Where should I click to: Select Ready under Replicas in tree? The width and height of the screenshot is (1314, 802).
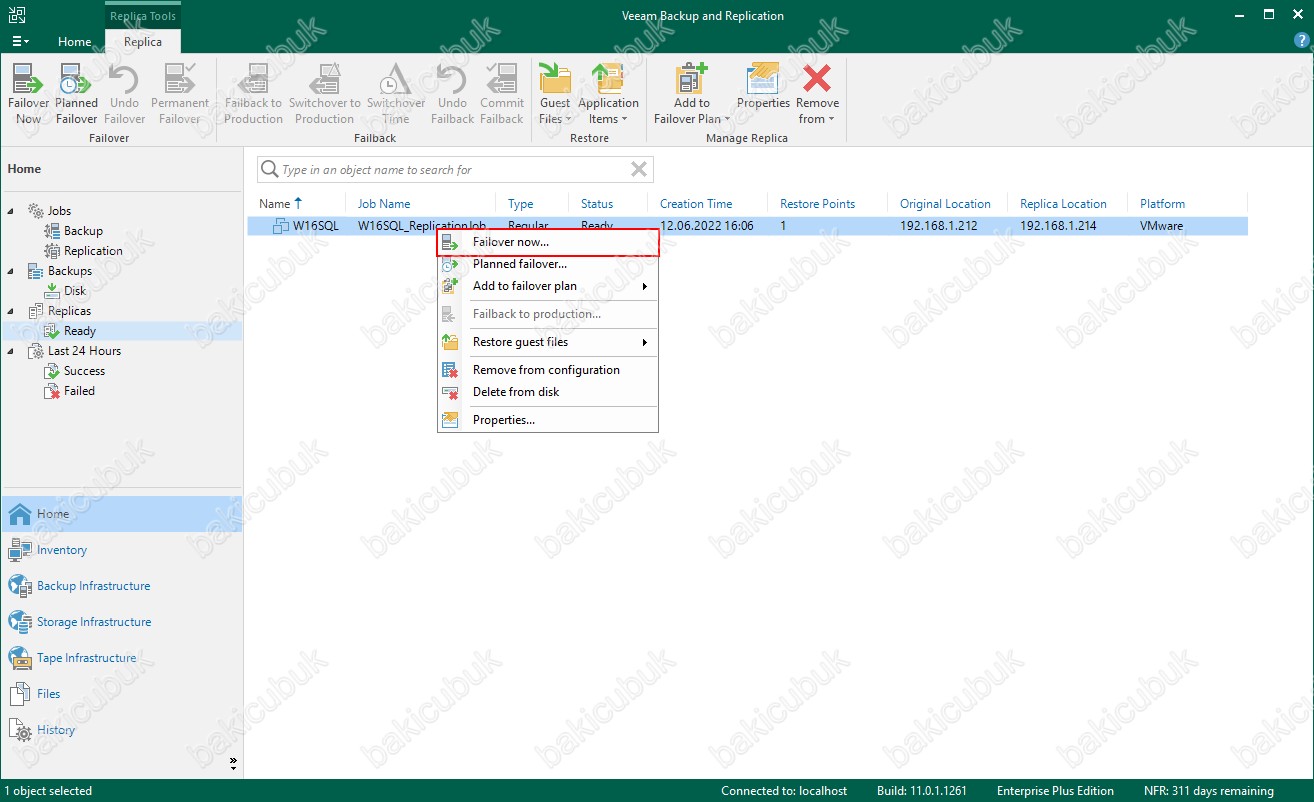pos(80,331)
